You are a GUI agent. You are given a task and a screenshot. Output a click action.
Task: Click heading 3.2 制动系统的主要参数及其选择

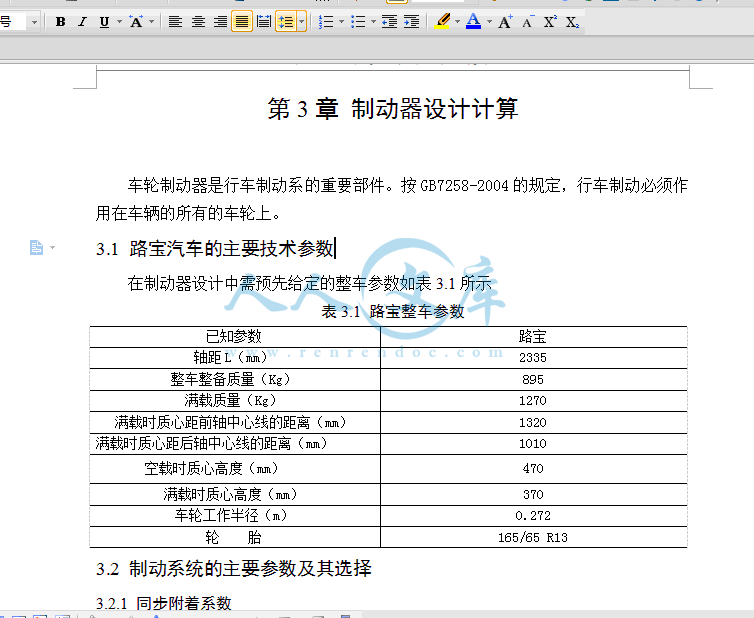[234, 569]
